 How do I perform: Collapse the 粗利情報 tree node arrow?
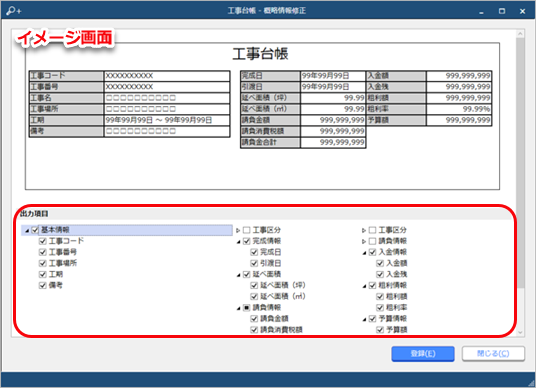(364, 286)
